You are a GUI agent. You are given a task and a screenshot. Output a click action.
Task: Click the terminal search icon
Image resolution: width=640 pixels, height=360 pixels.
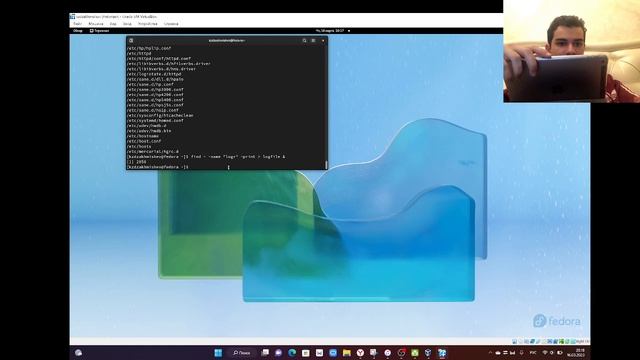click(x=304, y=40)
